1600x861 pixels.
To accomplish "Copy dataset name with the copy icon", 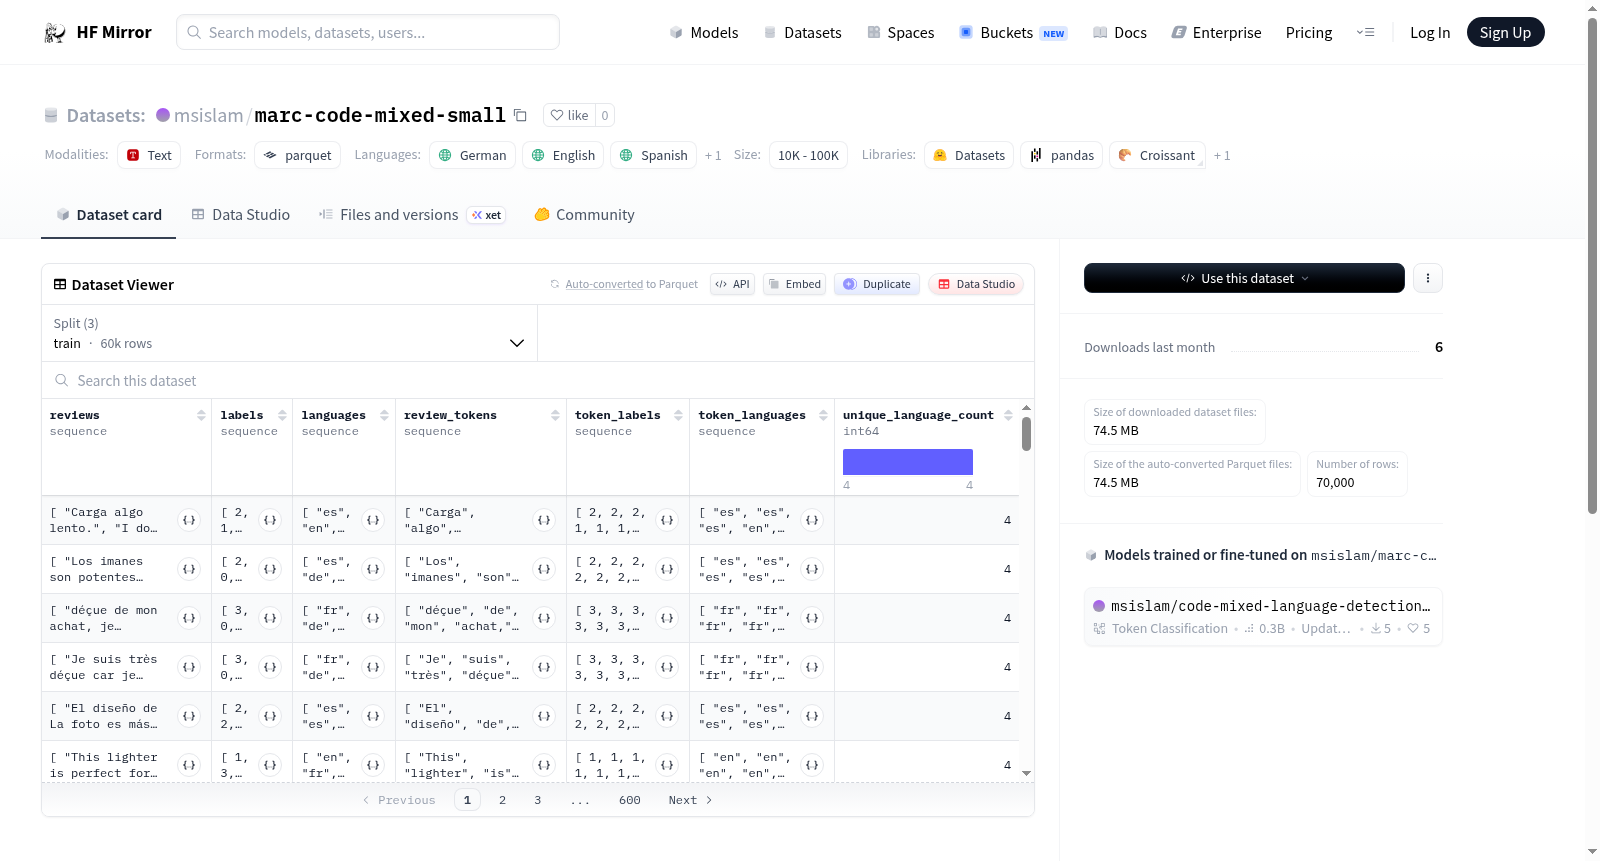I will pyautogui.click(x=520, y=115).
